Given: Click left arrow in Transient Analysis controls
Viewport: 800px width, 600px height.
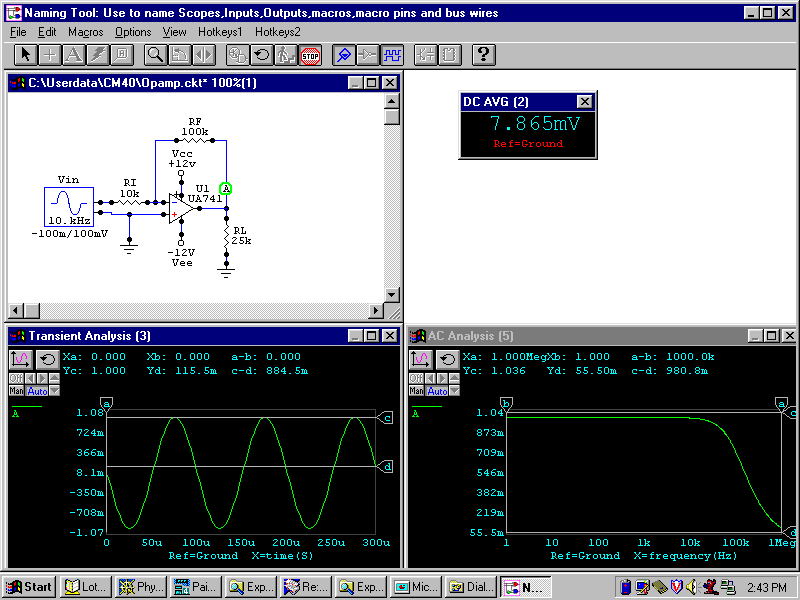Looking at the screenshot, I should [30, 378].
